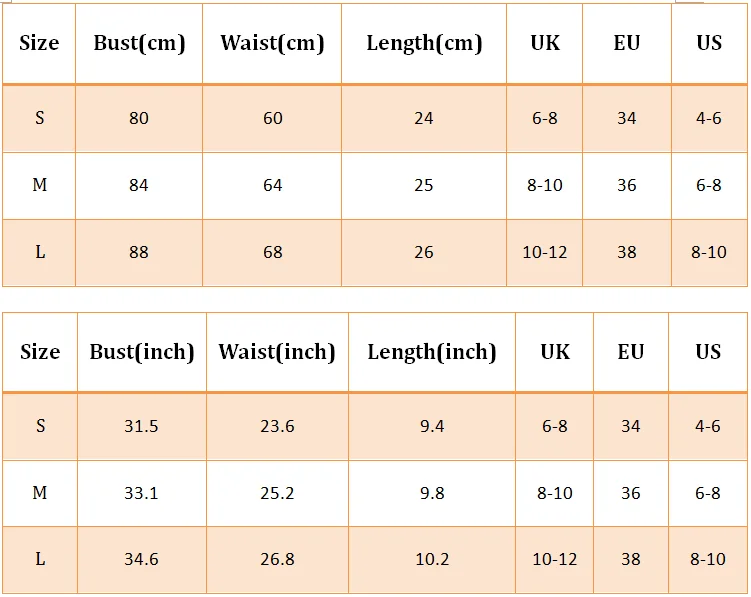Select size S in the cm table
The width and height of the screenshot is (751, 597).
tap(39, 118)
